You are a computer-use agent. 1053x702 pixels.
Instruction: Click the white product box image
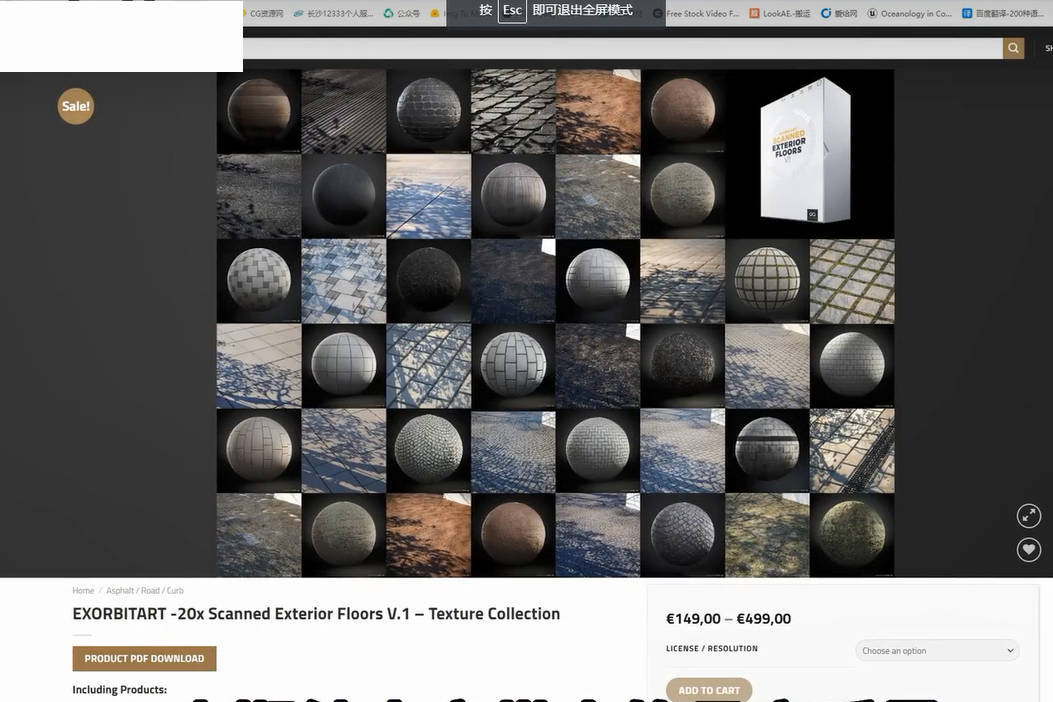804,152
